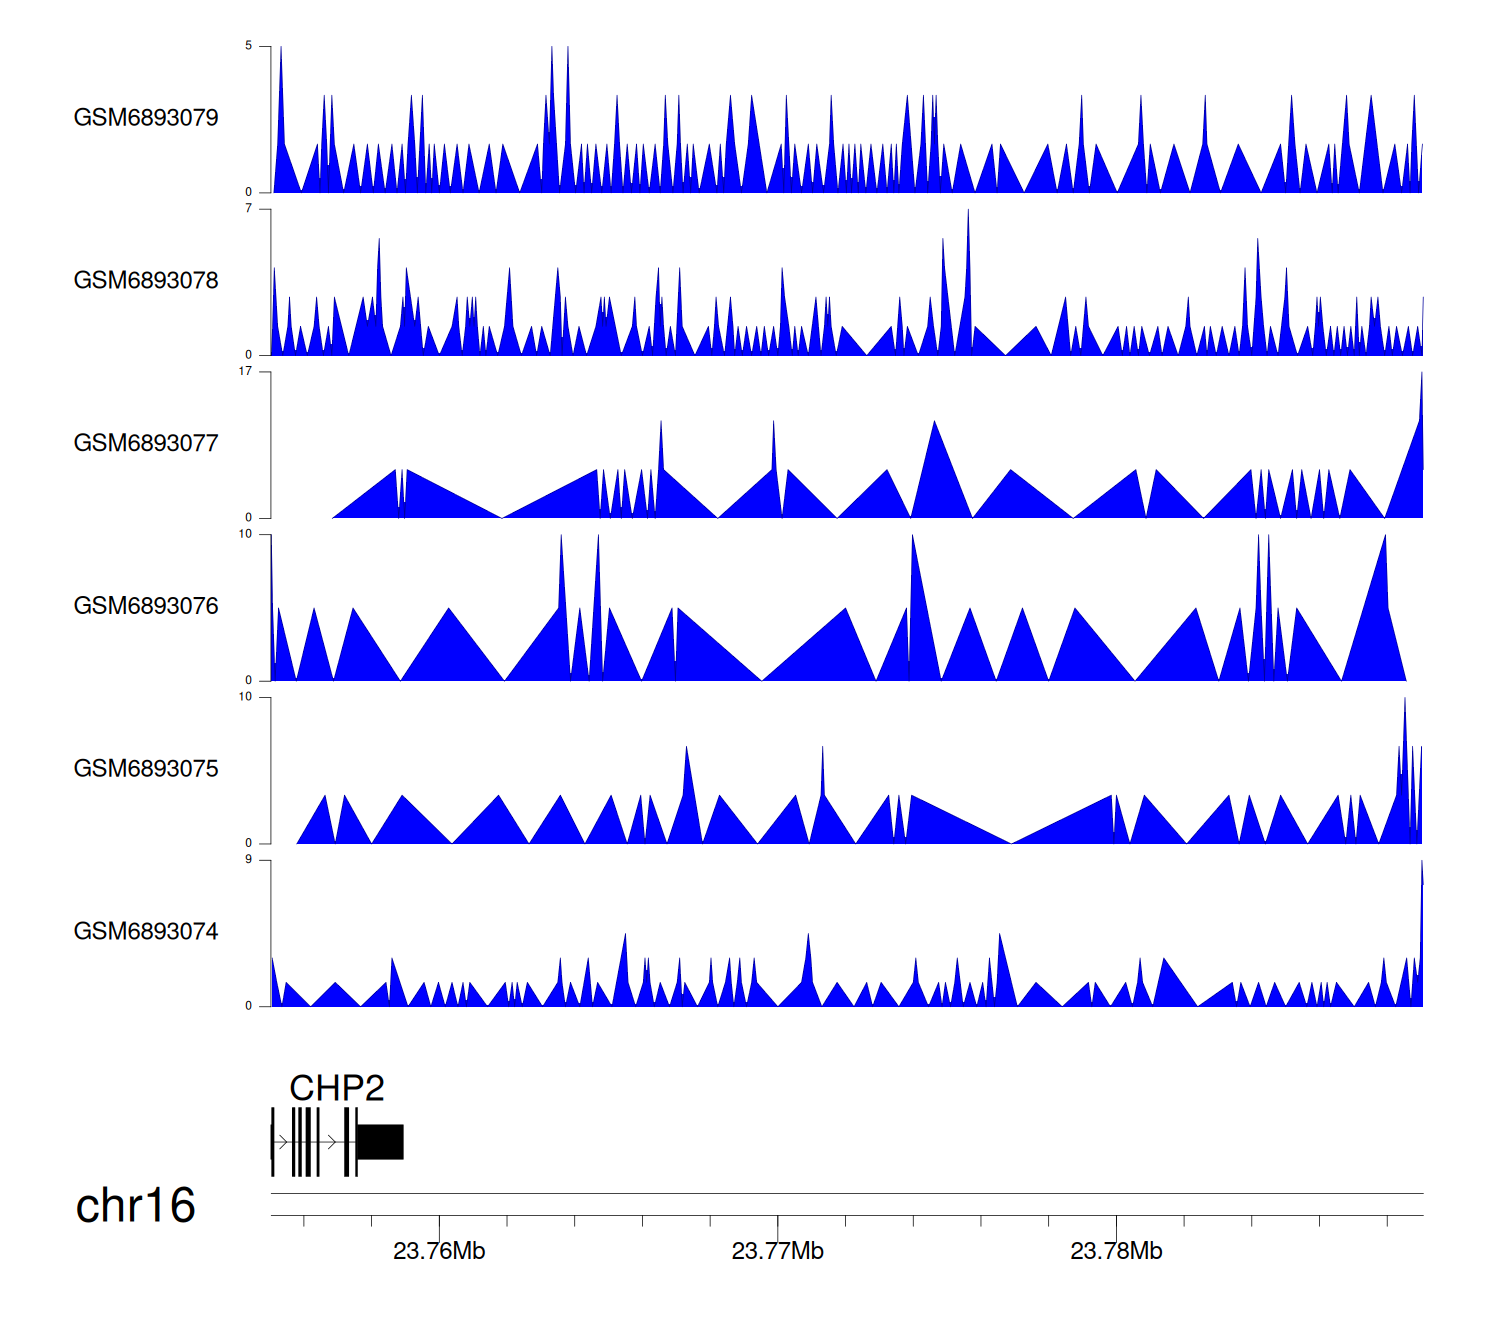This screenshot has height=1320, width=1500.
Task: Select the GSM6893078 track label
Action: pyautogui.click(x=146, y=281)
